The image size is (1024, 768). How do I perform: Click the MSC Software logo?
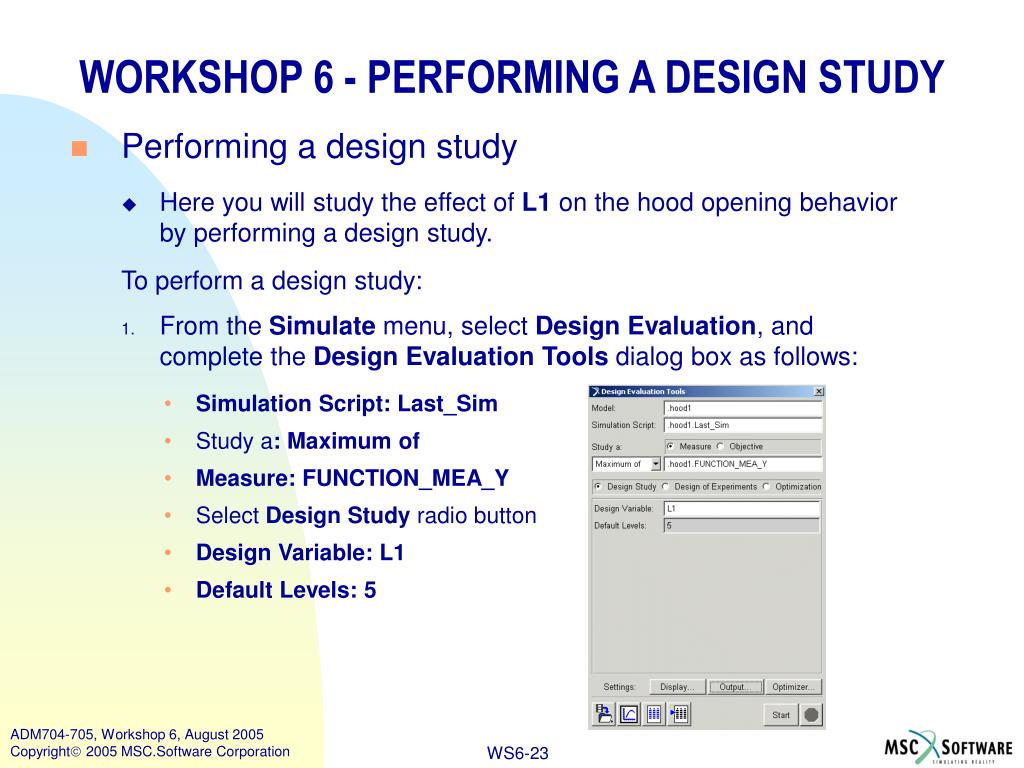click(x=948, y=746)
